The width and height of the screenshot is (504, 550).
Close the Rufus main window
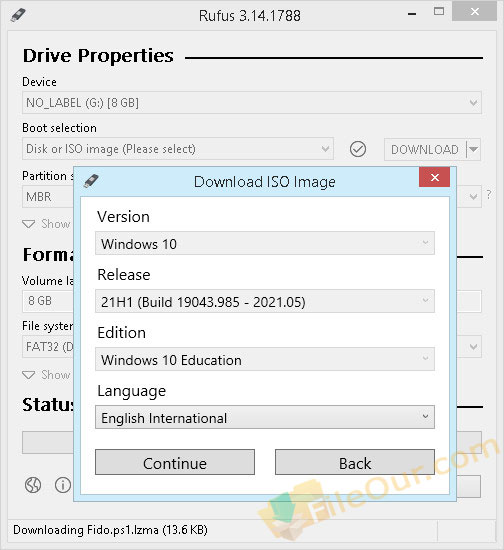click(475, 12)
